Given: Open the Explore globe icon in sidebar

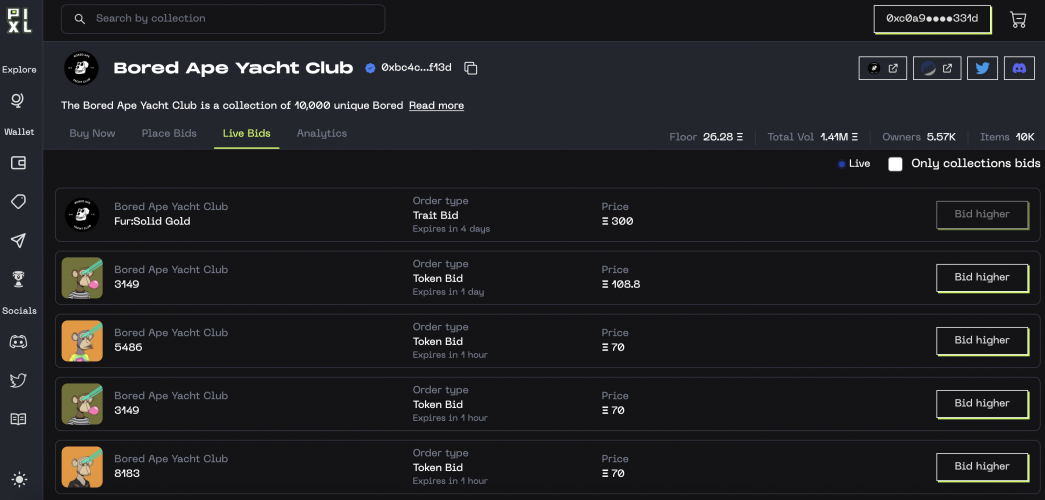Looking at the screenshot, I should [x=18, y=100].
